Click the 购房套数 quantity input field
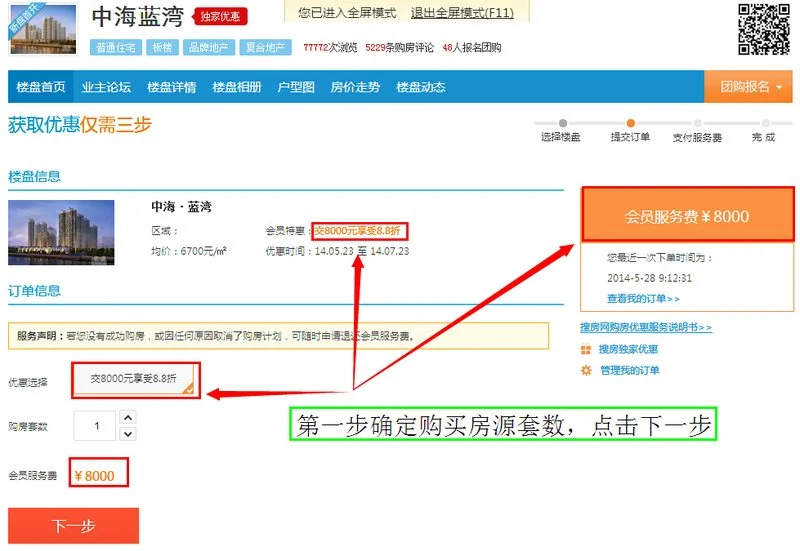The width and height of the screenshot is (800, 551). coord(95,425)
